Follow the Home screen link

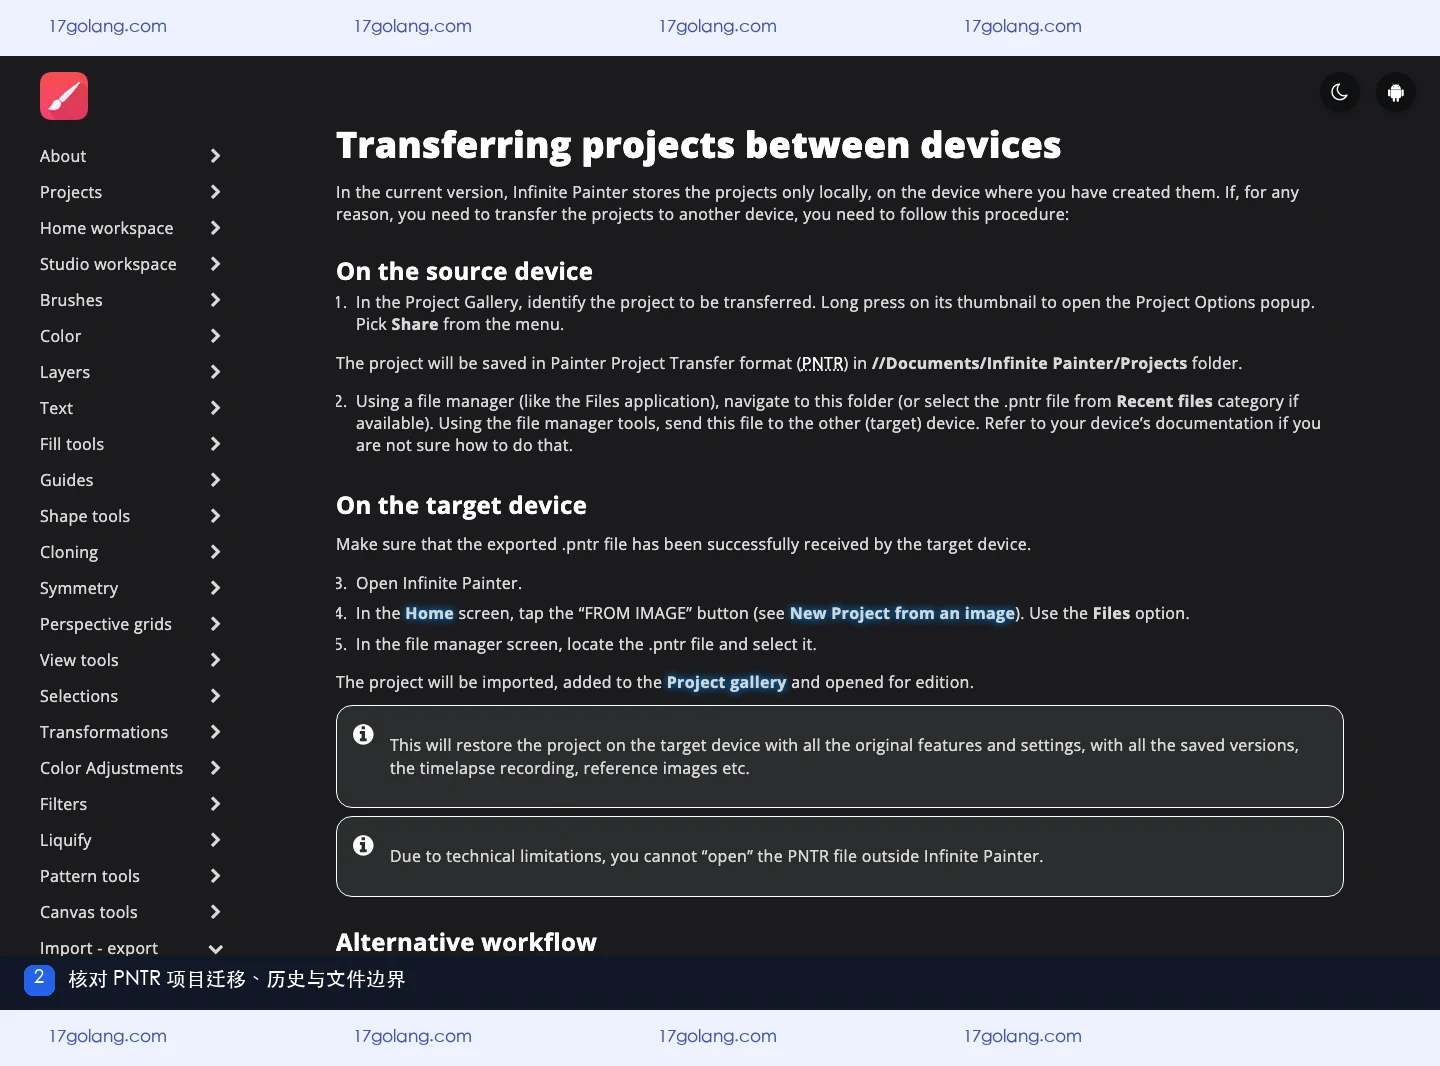(x=429, y=613)
